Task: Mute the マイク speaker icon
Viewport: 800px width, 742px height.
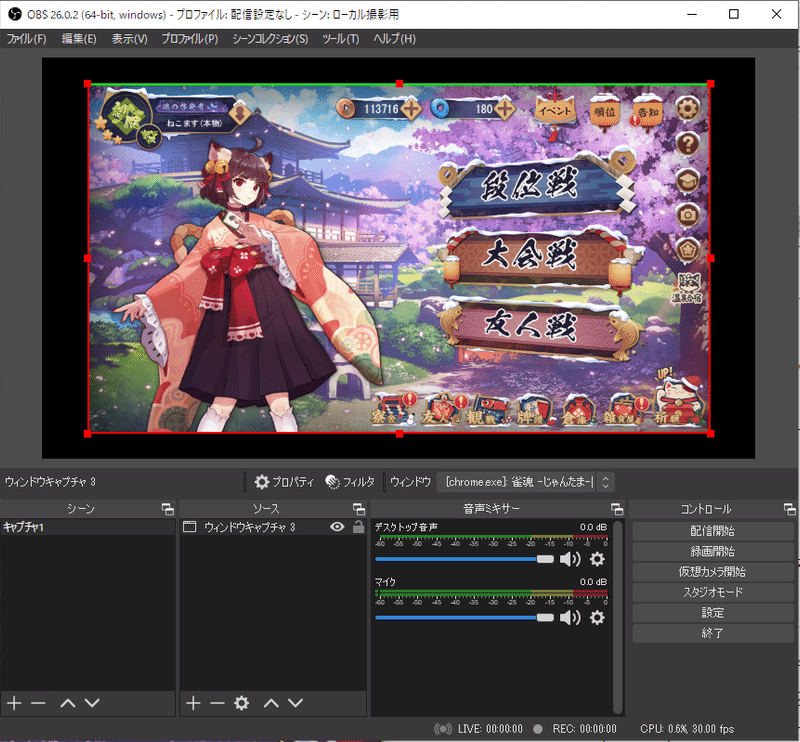Action: 570,618
